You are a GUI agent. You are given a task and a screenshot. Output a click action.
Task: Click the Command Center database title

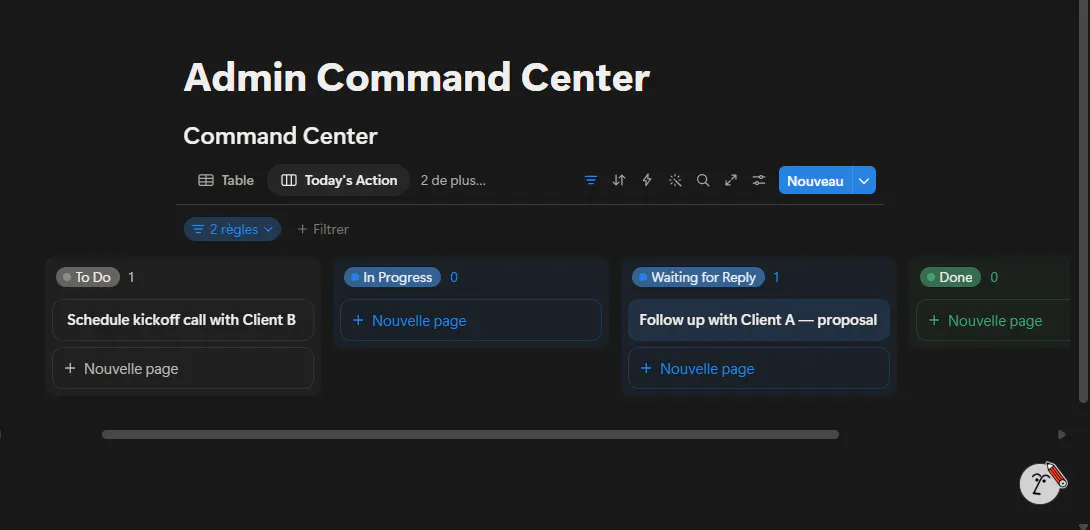coord(280,136)
